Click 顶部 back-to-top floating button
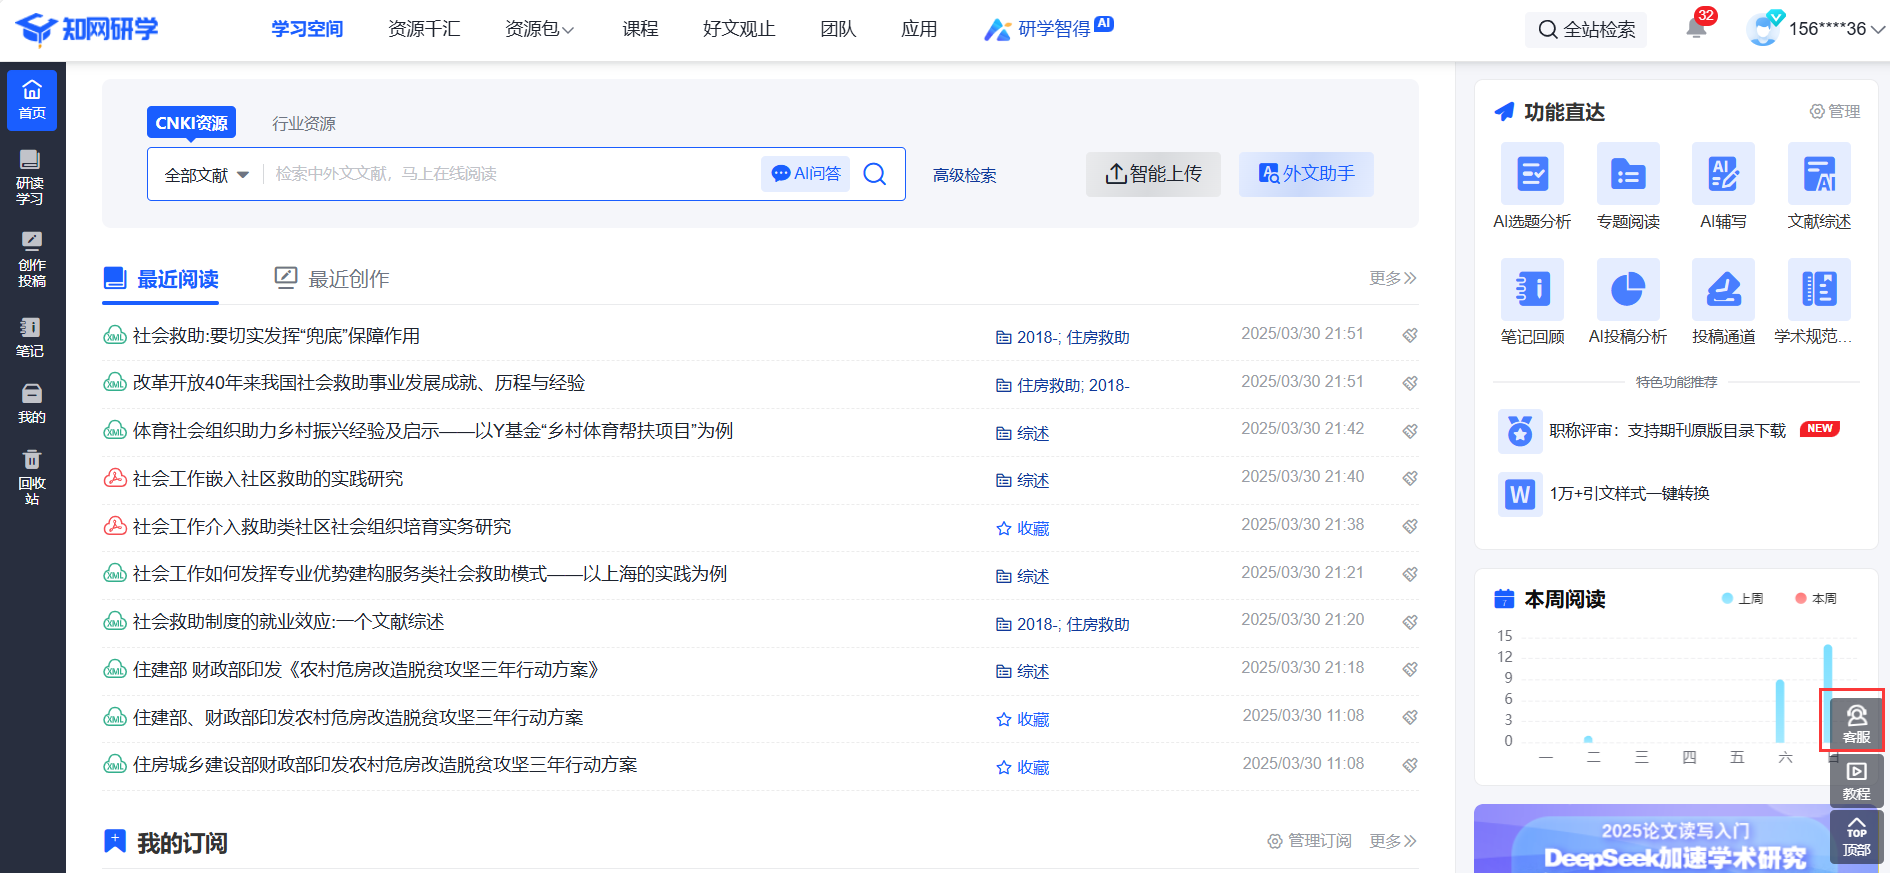Viewport: 1890px width, 873px height. pos(1857,837)
